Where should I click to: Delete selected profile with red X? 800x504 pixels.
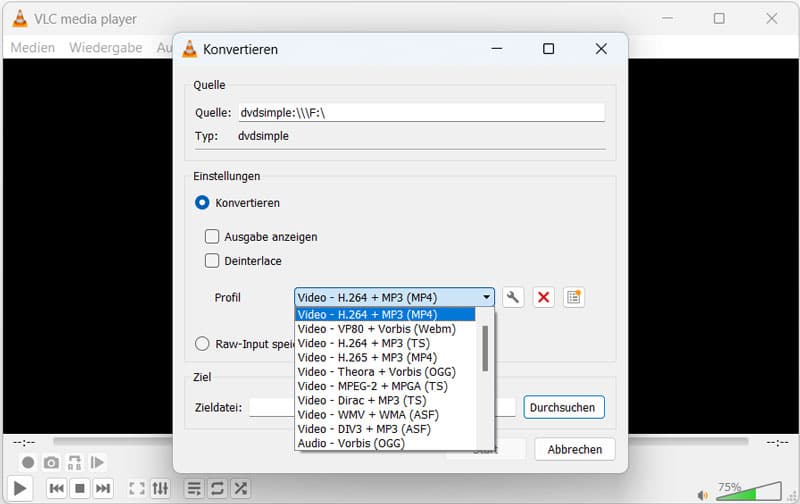(543, 297)
